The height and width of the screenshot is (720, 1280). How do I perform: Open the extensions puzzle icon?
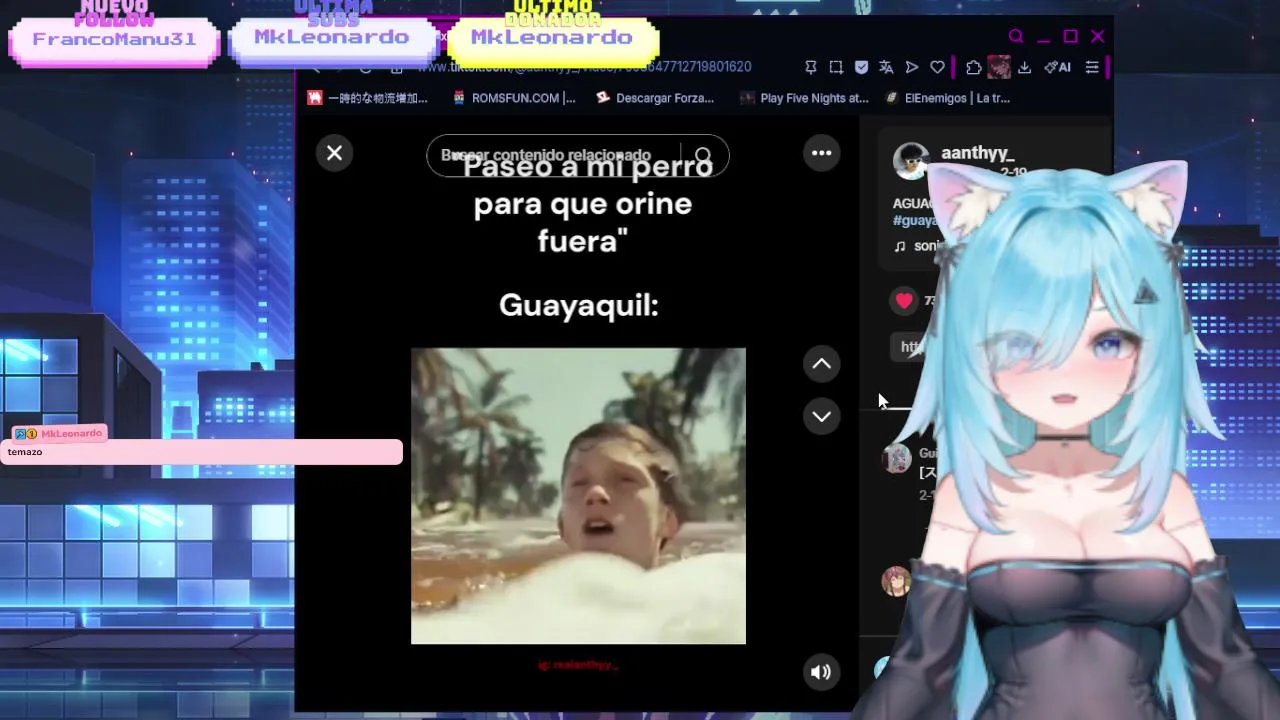[974, 67]
